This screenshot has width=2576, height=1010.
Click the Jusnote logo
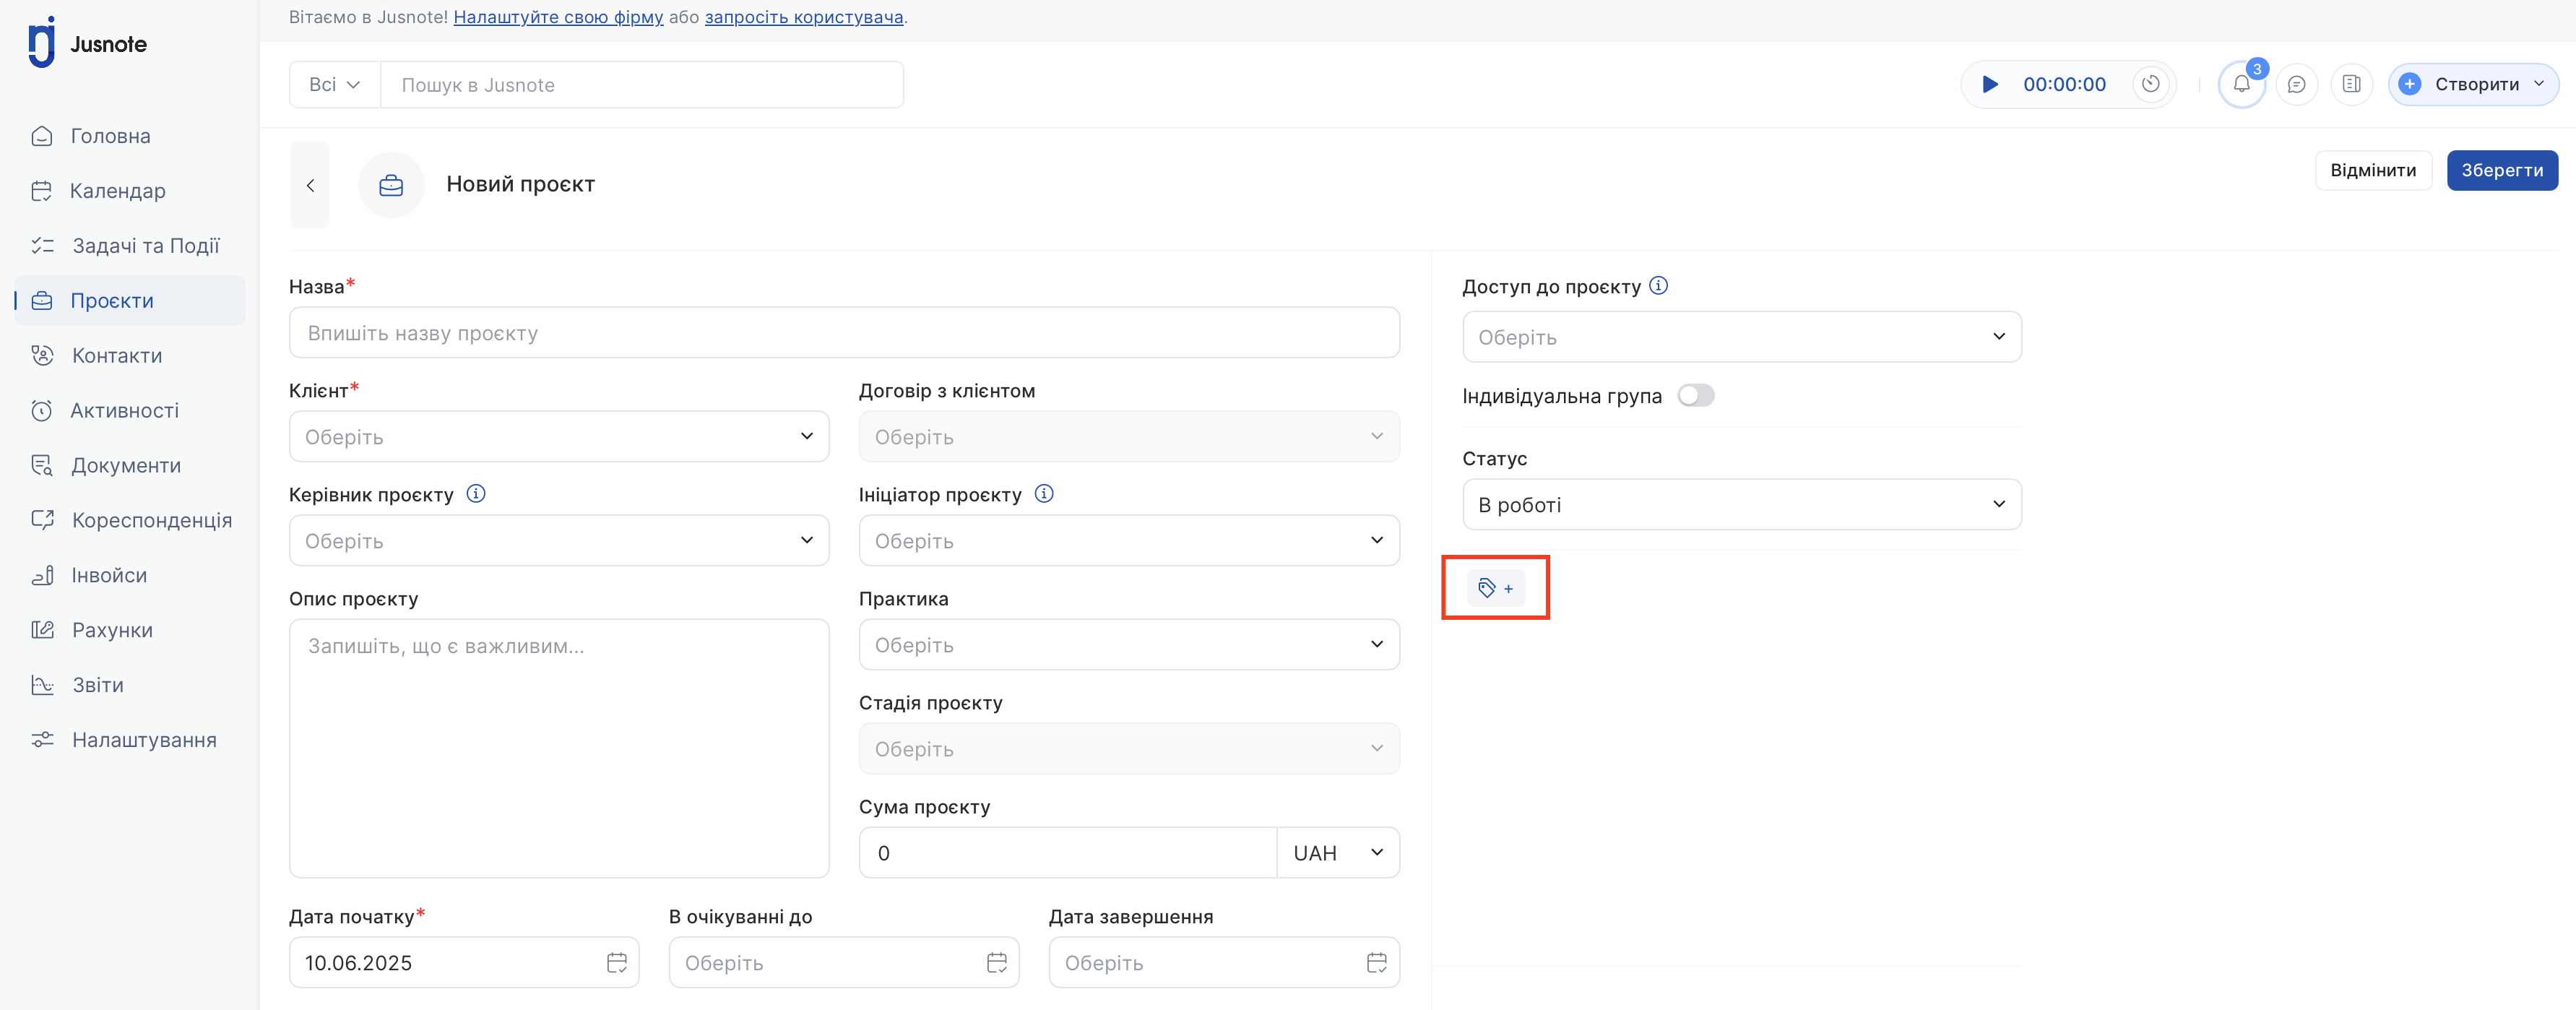coord(88,43)
